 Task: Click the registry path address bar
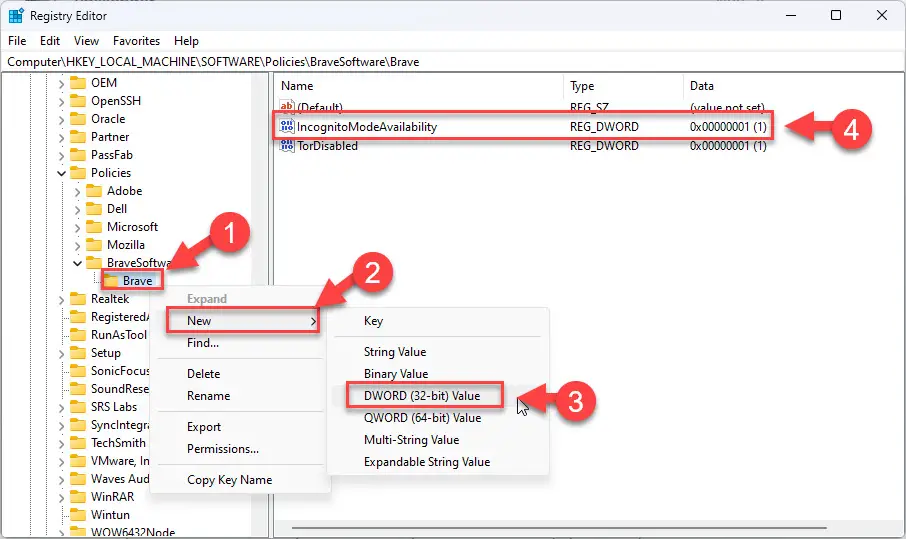(x=453, y=62)
